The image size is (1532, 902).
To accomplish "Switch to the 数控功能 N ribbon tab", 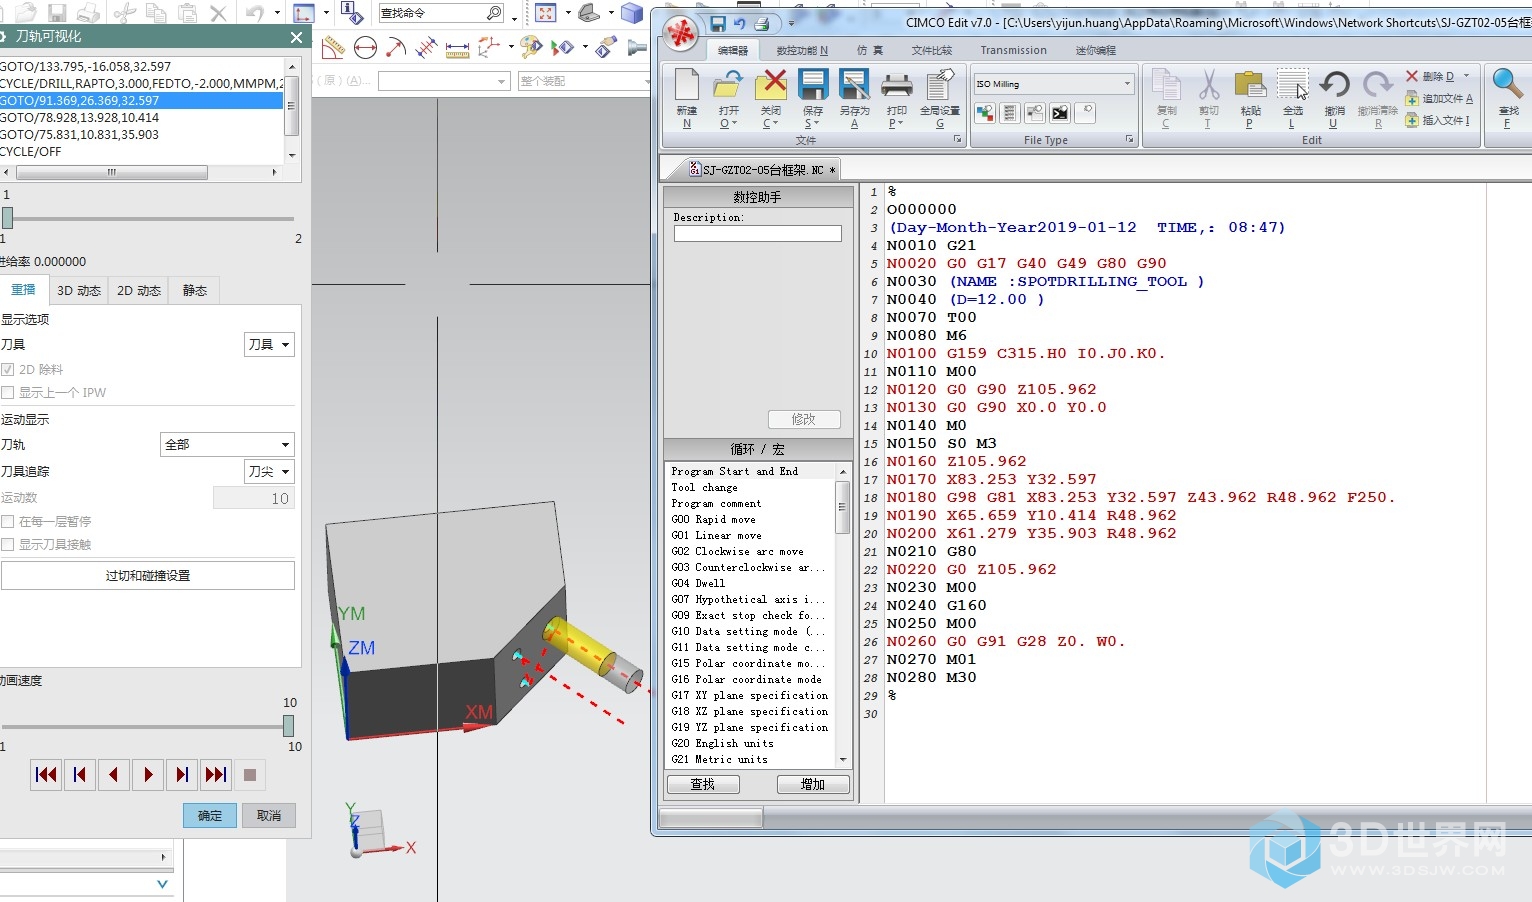I will click(802, 50).
